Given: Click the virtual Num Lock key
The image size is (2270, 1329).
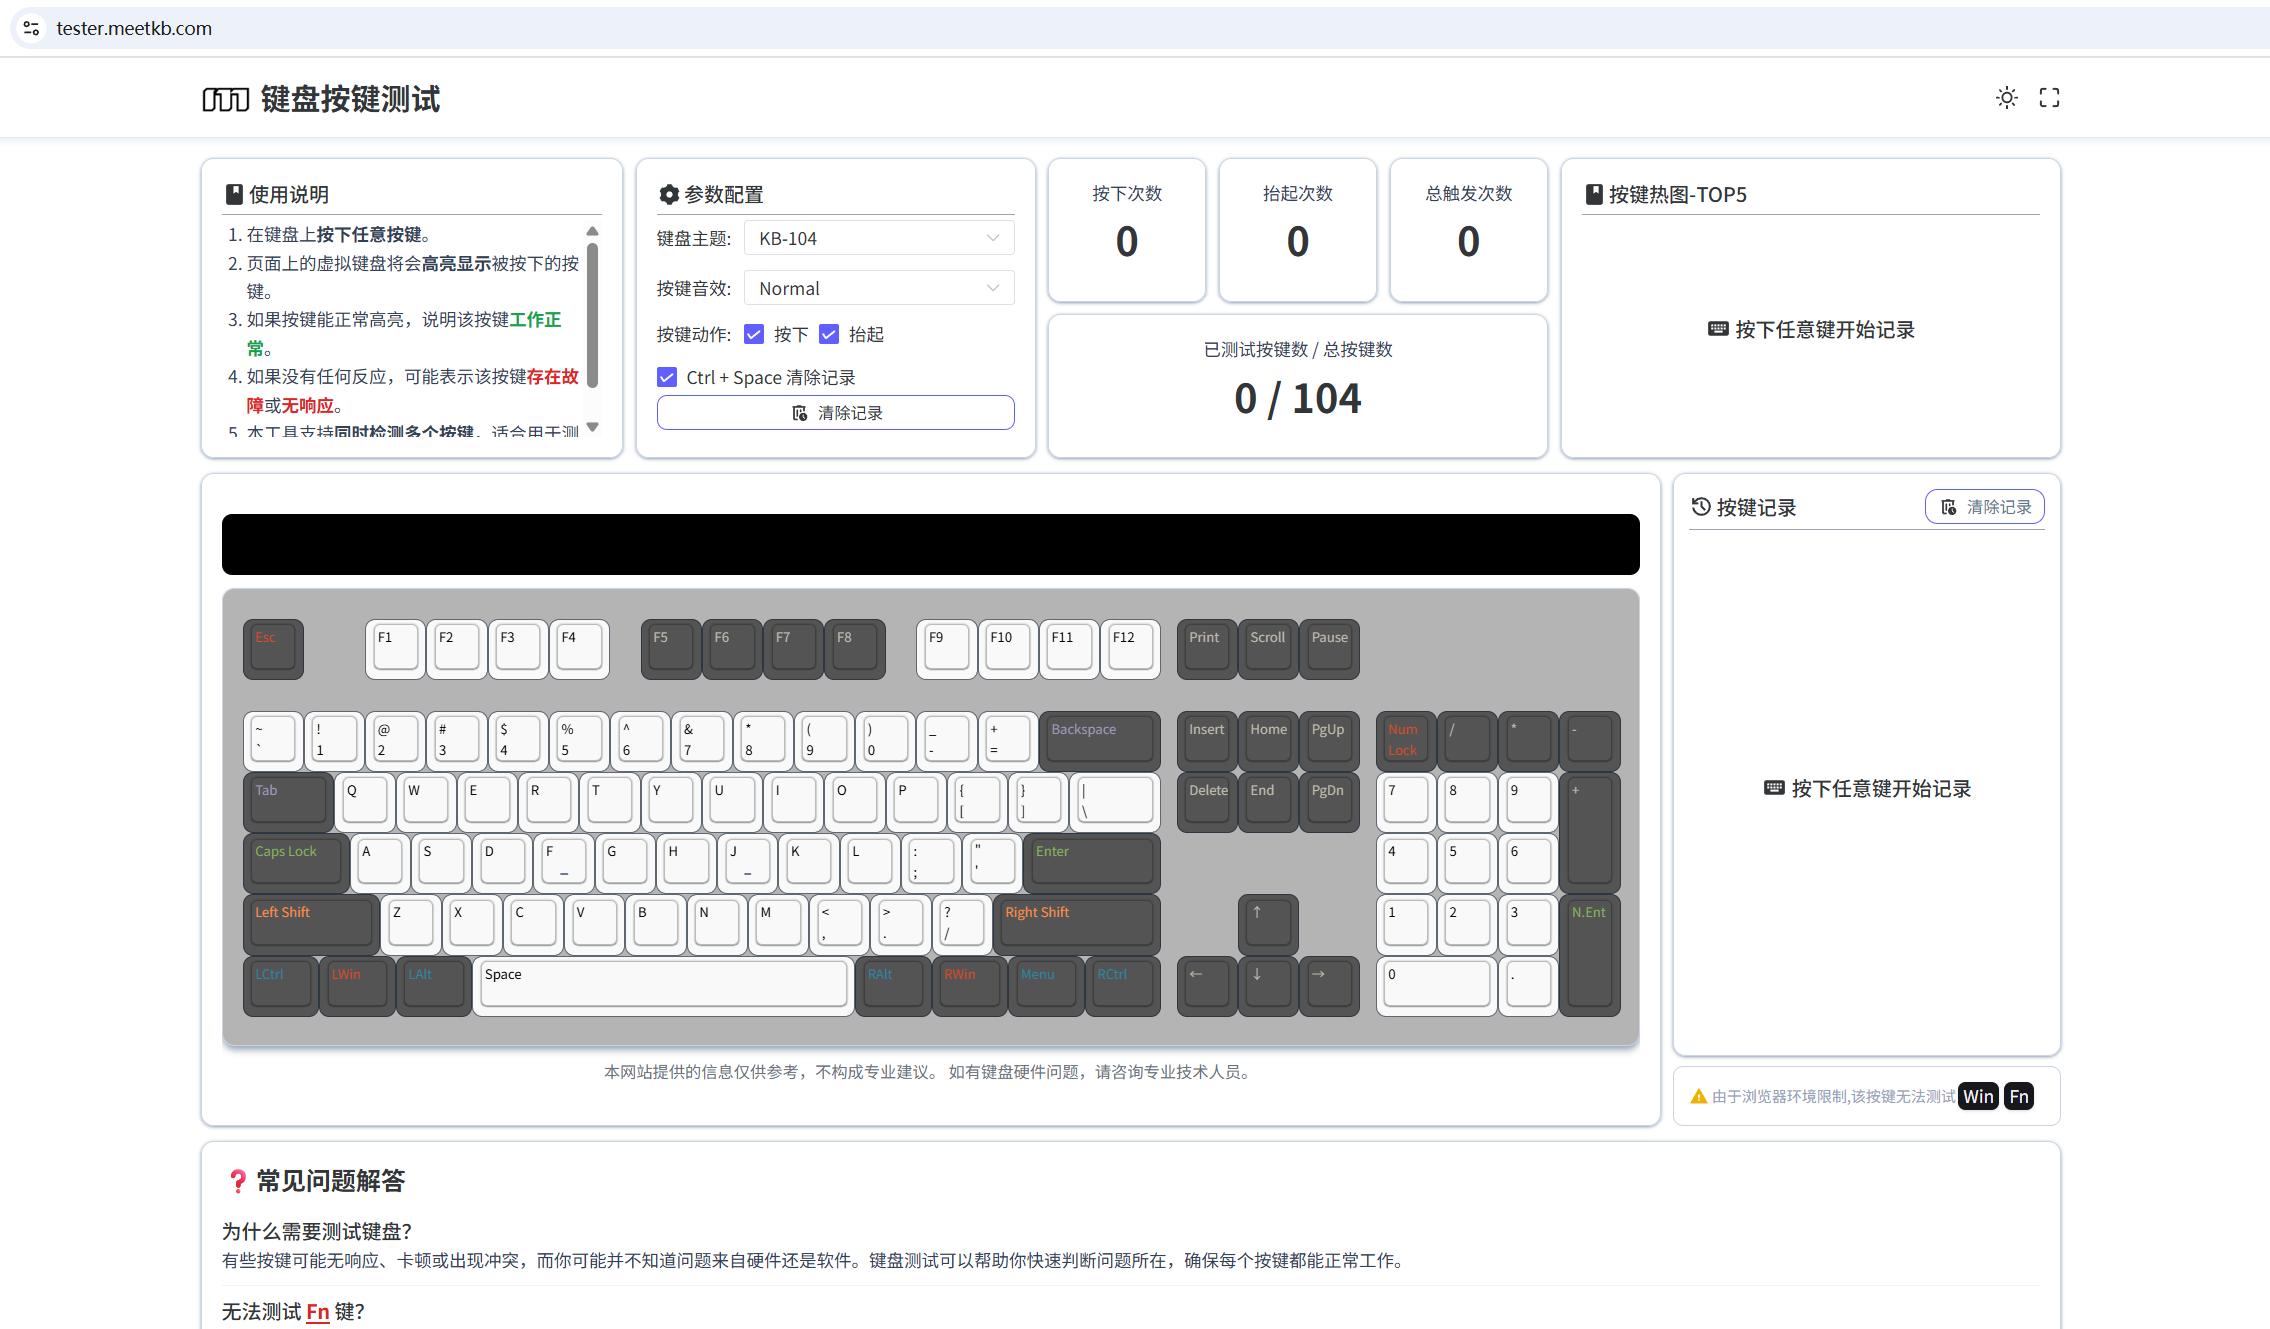Looking at the screenshot, I should point(1405,740).
